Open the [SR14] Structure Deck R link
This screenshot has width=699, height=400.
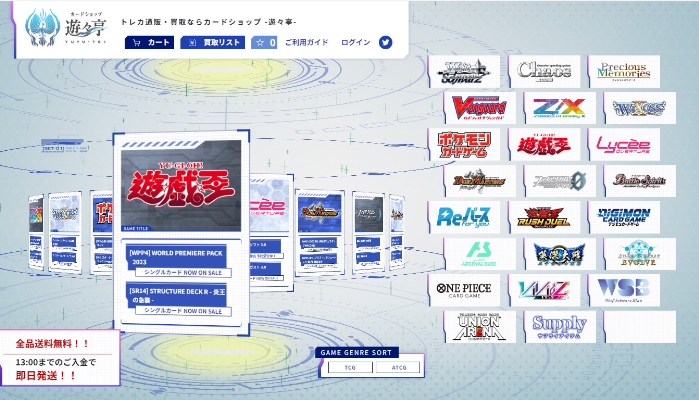[177, 299]
